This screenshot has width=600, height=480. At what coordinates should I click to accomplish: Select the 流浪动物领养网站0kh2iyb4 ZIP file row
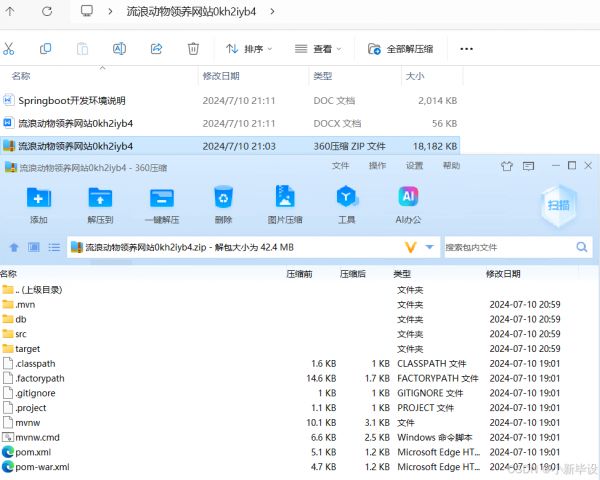click(230, 146)
